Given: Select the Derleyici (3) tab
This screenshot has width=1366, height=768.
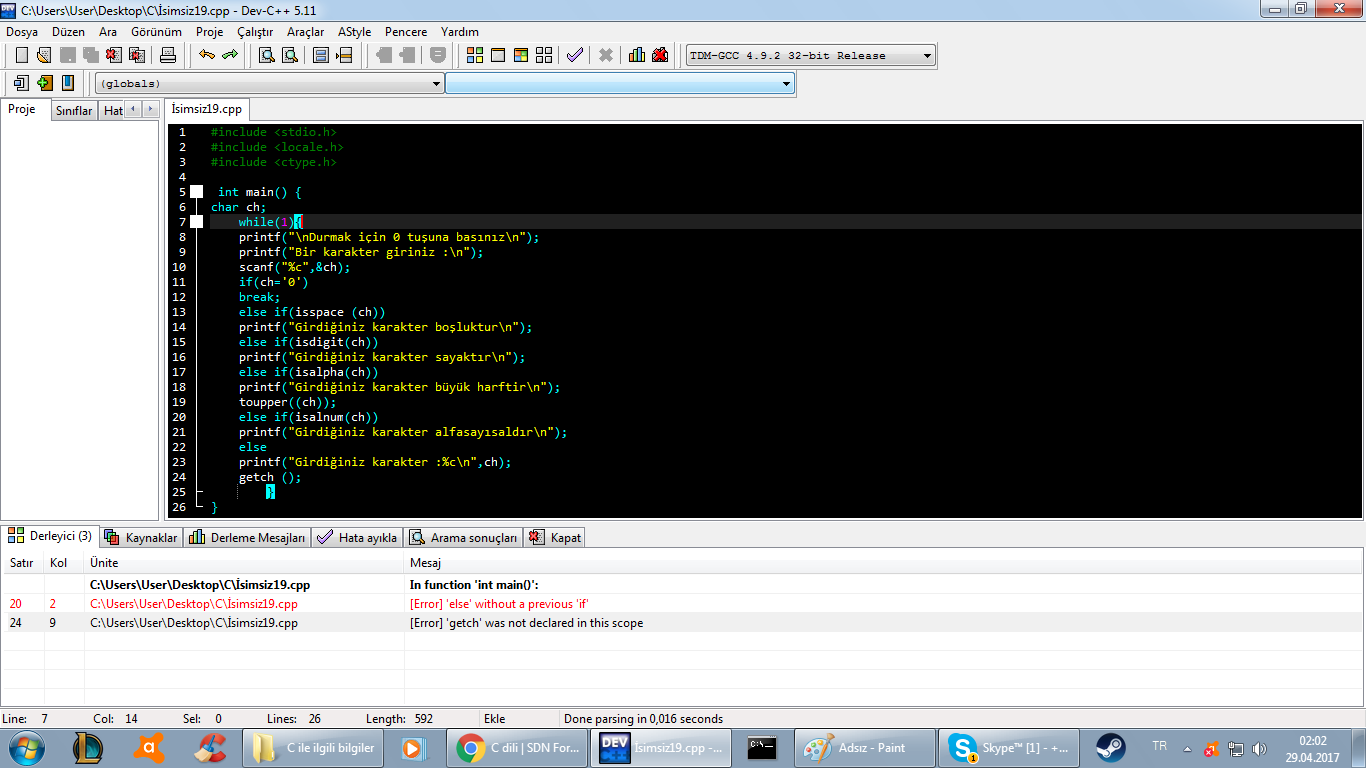Looking at the screenshot, I should tap(50, 536).
